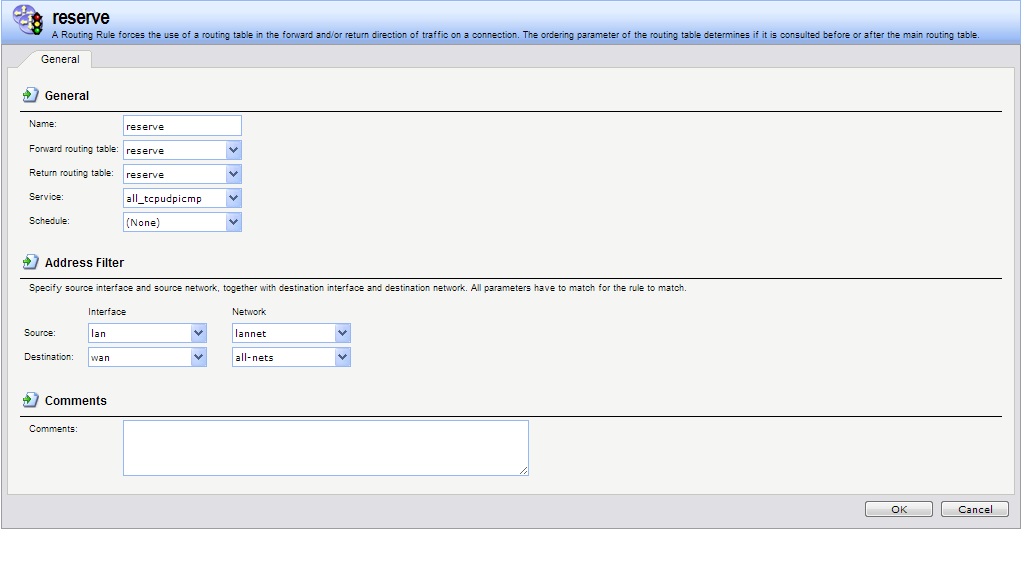Open the Service dropdown showing all_tcpudpicmp
This screenshot has height=566, width=1026.
(182, 198)
